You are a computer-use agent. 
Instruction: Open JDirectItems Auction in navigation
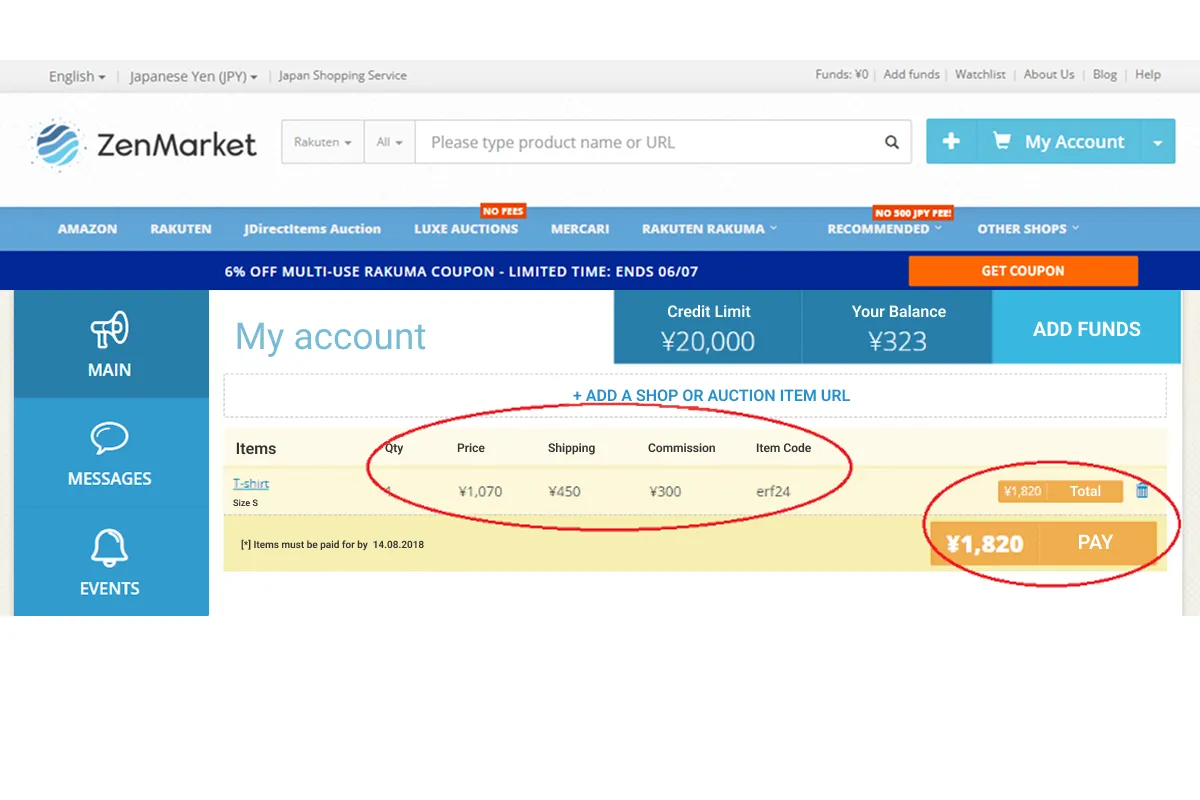[x=312, y=229]
